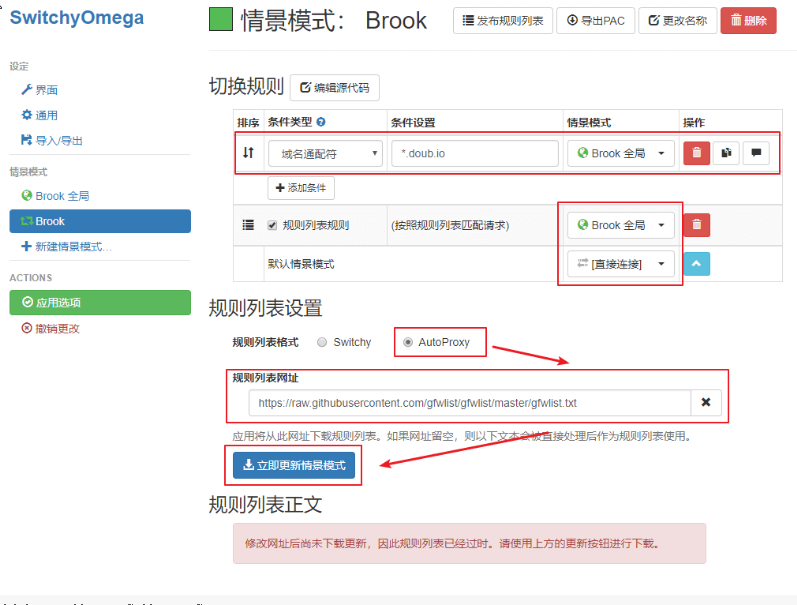Clear the rule list URL with X
The height and width of the screenshot is (605, 797).
click(706, 403)
